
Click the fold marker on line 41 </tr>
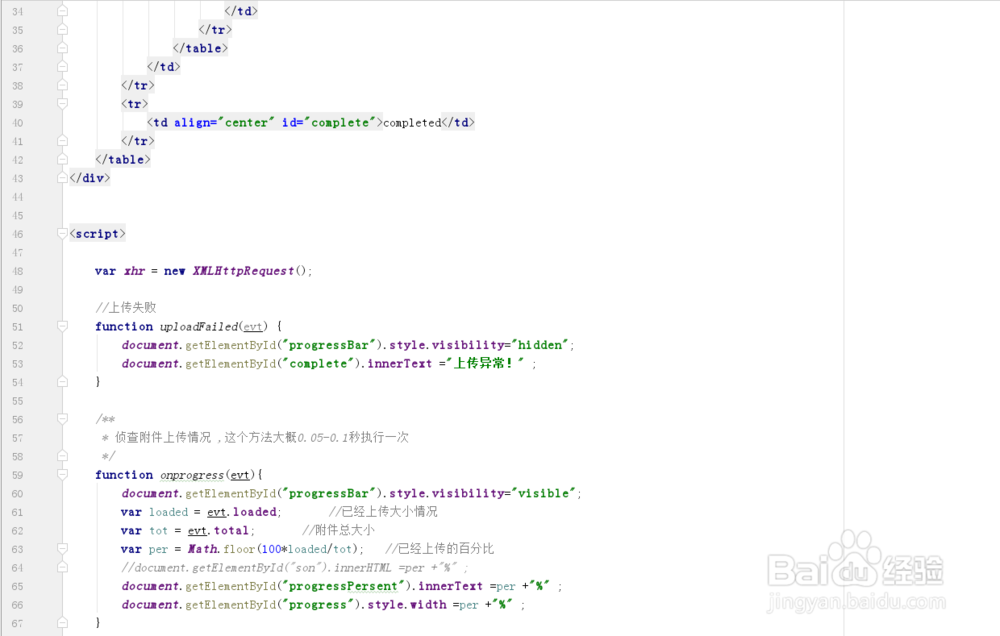pyautogui.click(x=62, y=141)
